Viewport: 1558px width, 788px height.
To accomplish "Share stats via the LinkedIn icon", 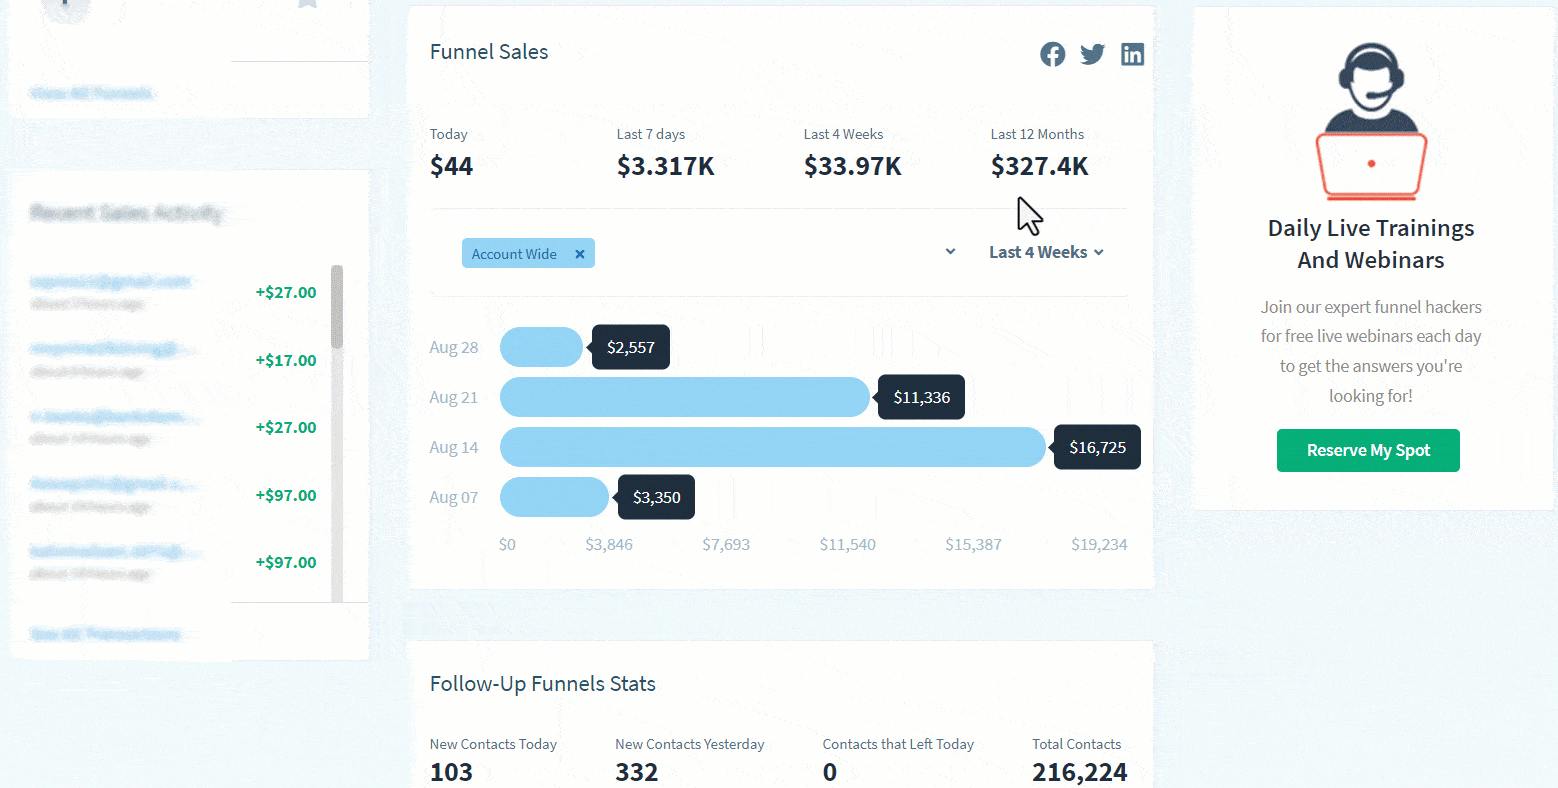I will click(1132, 55).
